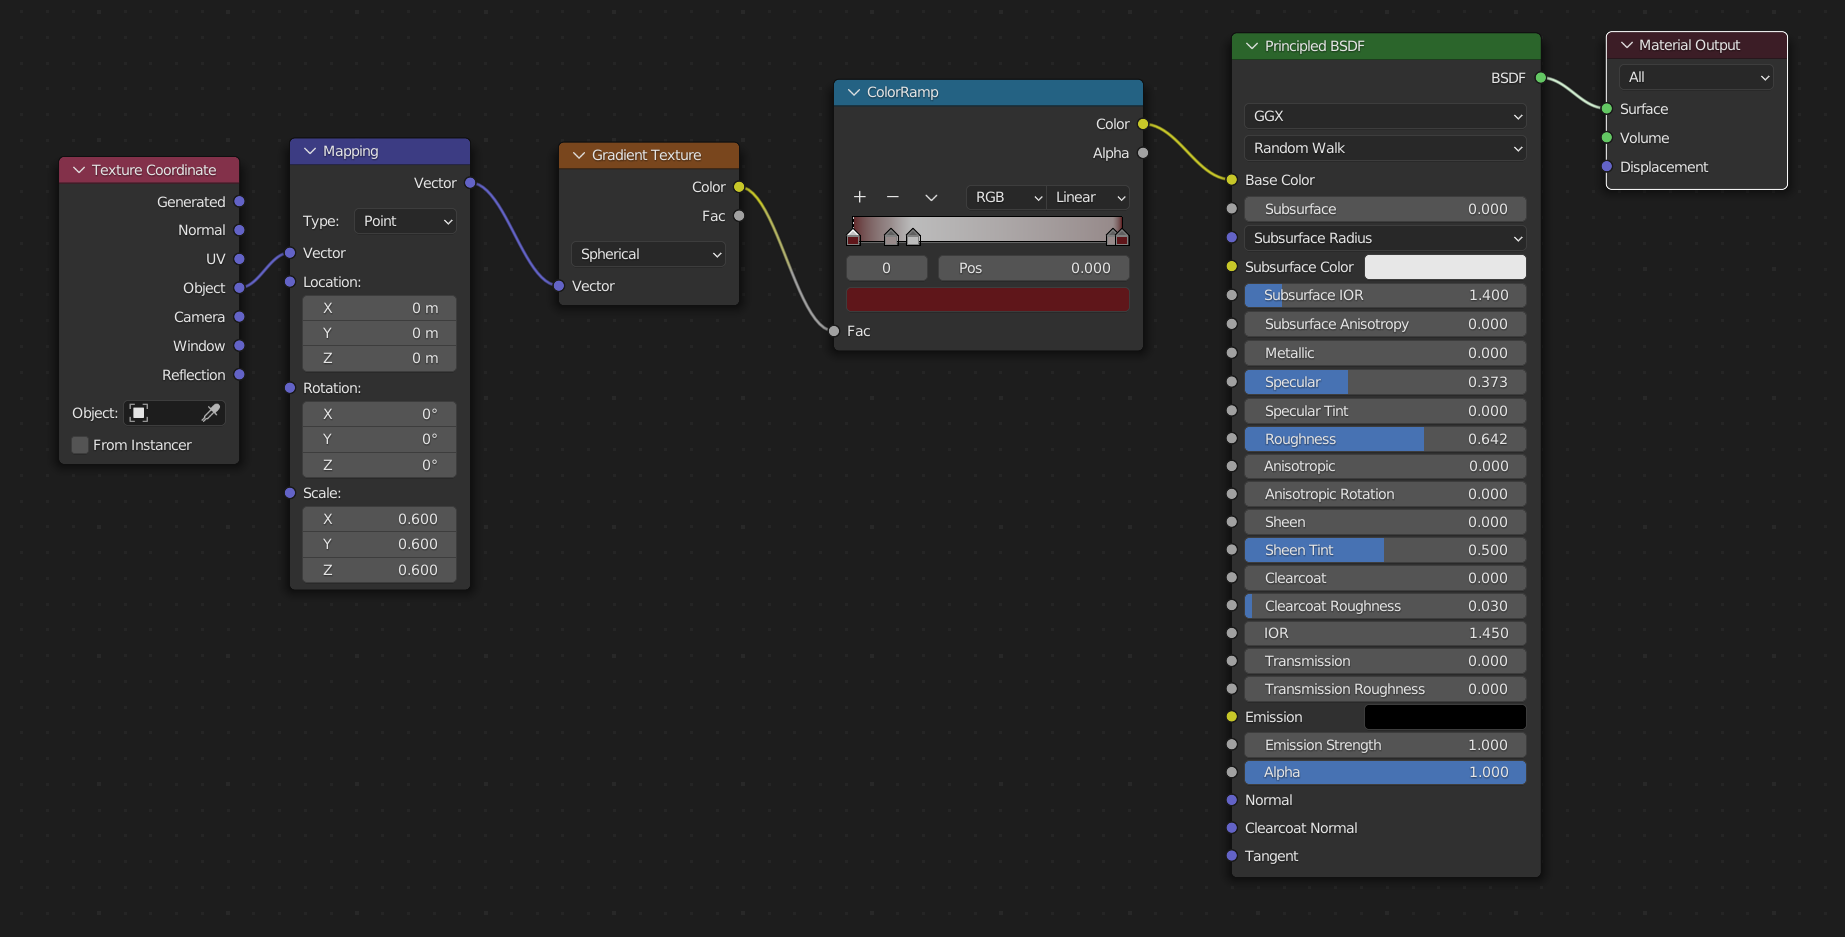Click the Reflection output socket
The width and height of the screenshot is (1845, 937).
pyautogui.click(x=239, y=375)
